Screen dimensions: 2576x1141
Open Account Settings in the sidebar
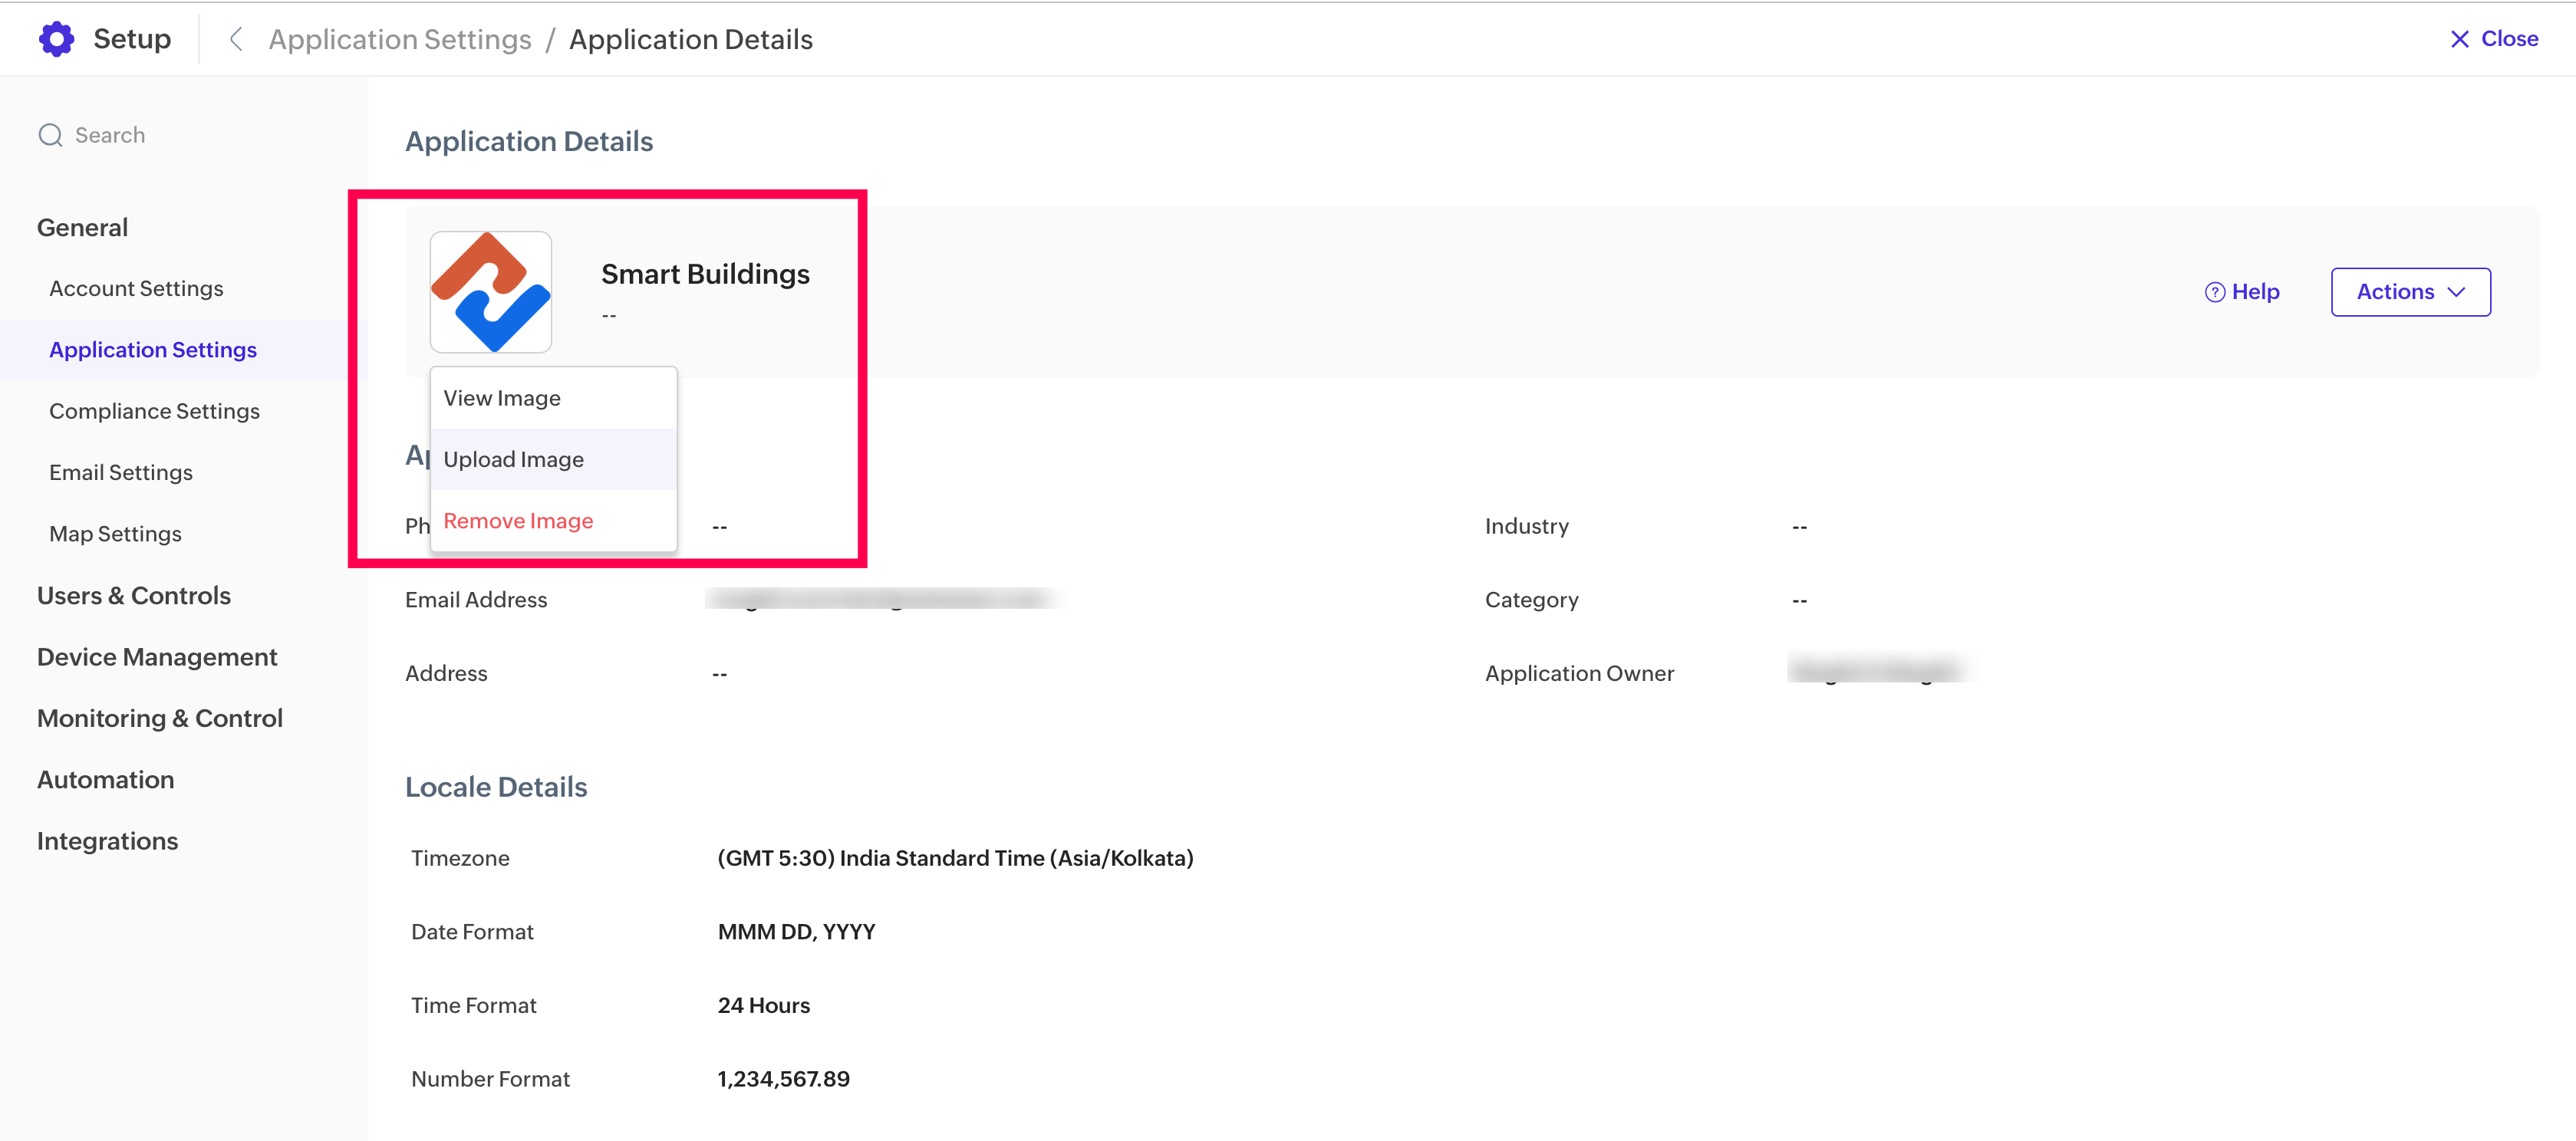pos(136,288)
